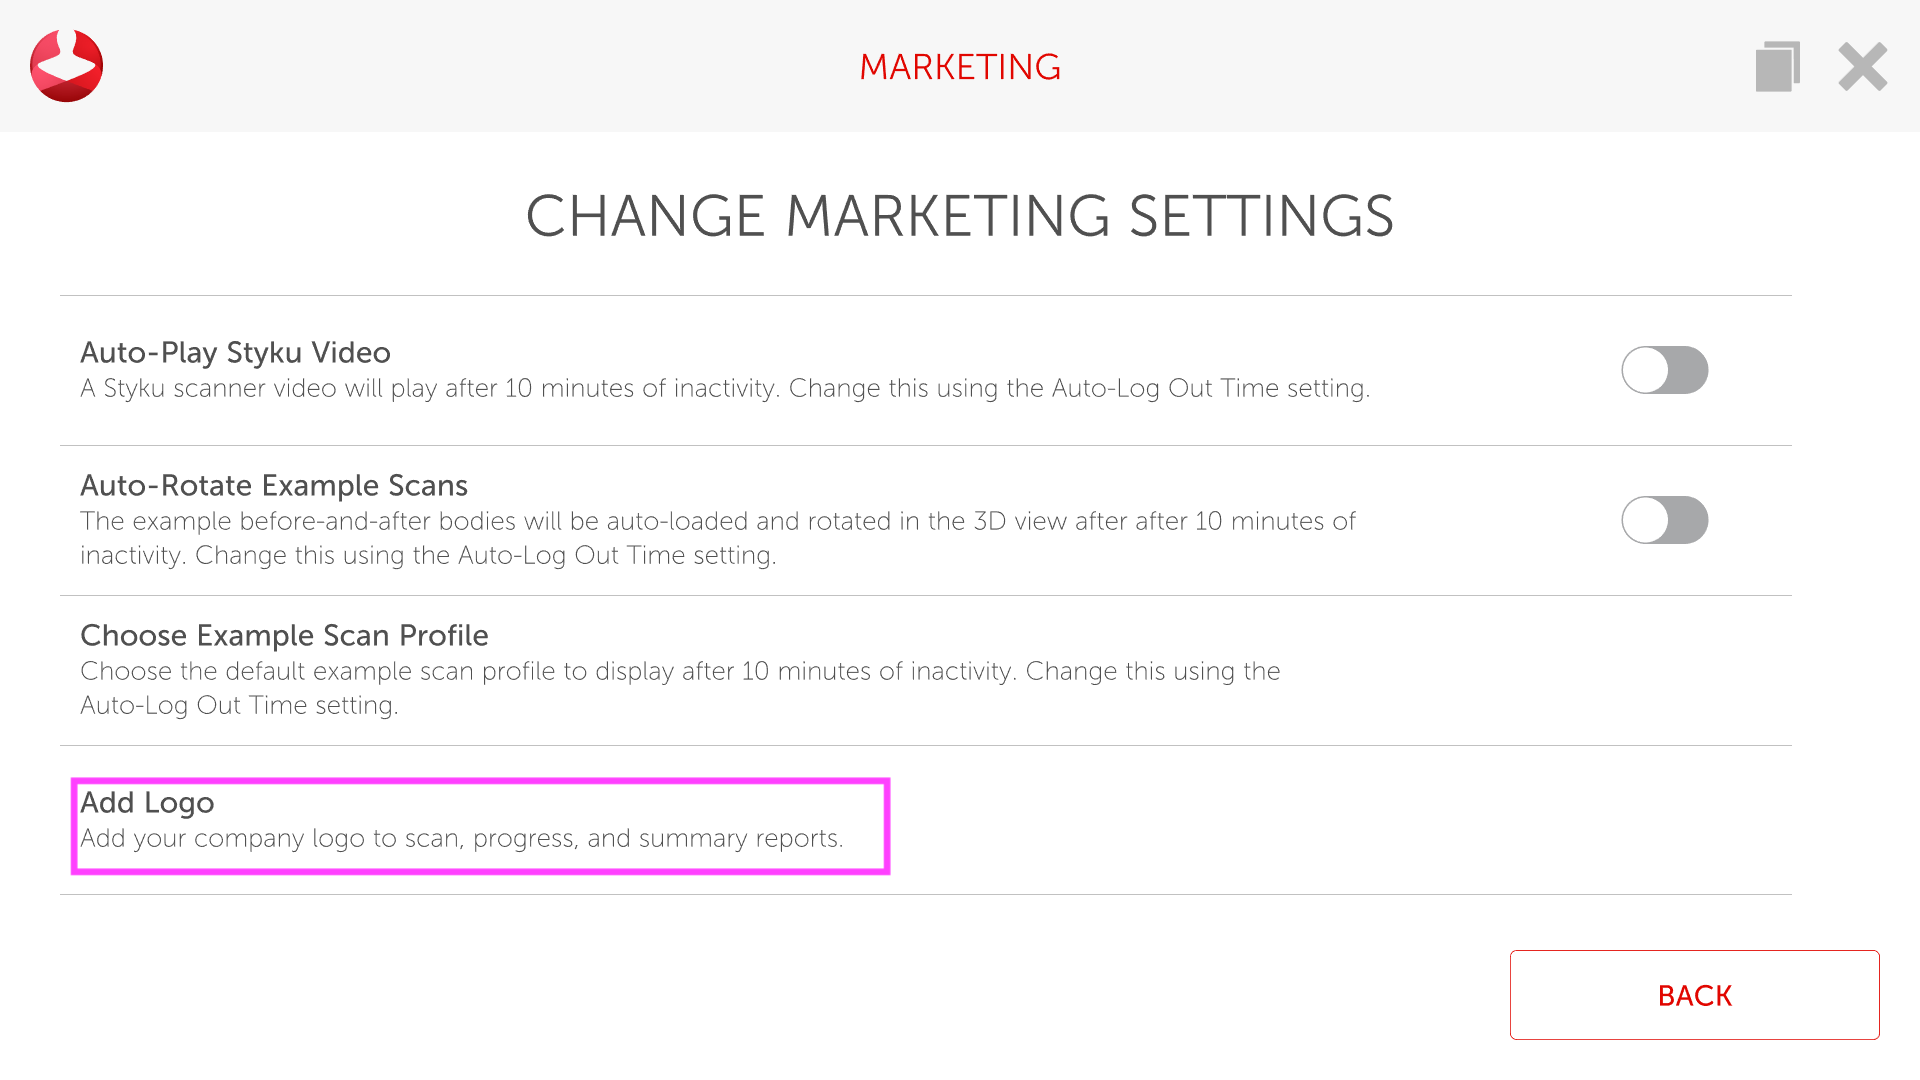Turn on Auto-Rotate Example Scans switch
1920x1080 pixels.
(x=1664, y=520)
